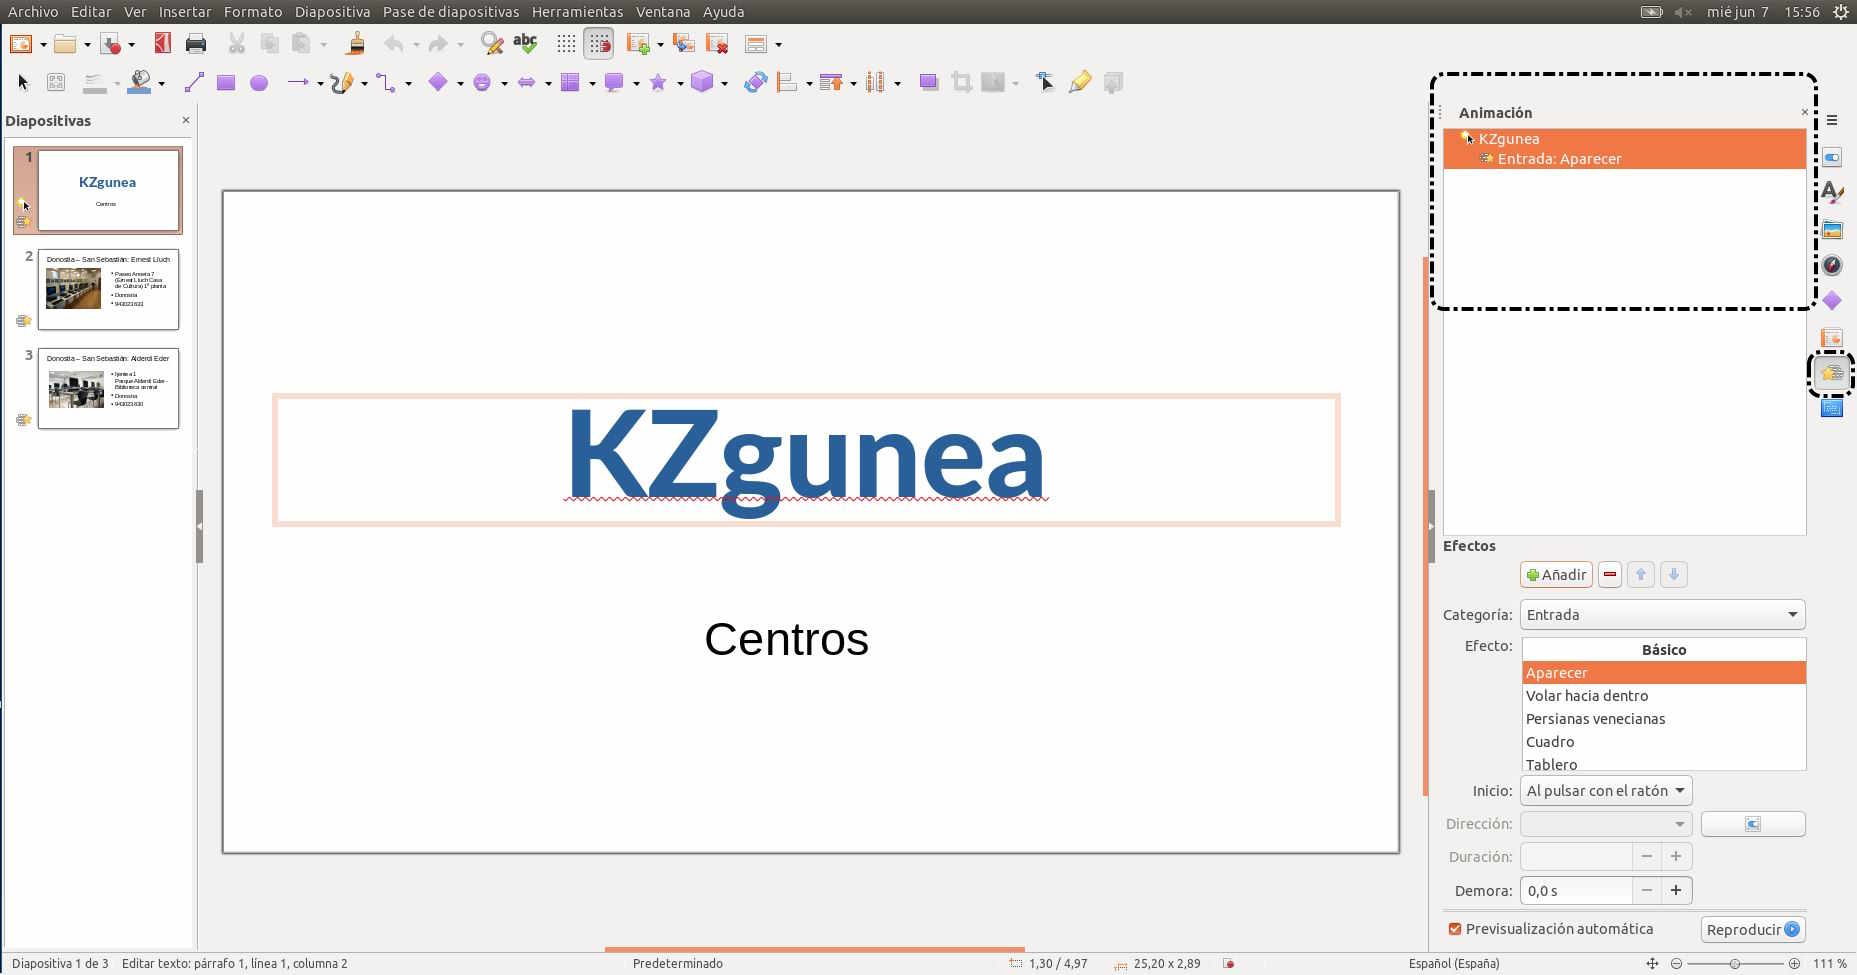
Task: Click the Delete Slide icon
Action: tap(717, 43)
